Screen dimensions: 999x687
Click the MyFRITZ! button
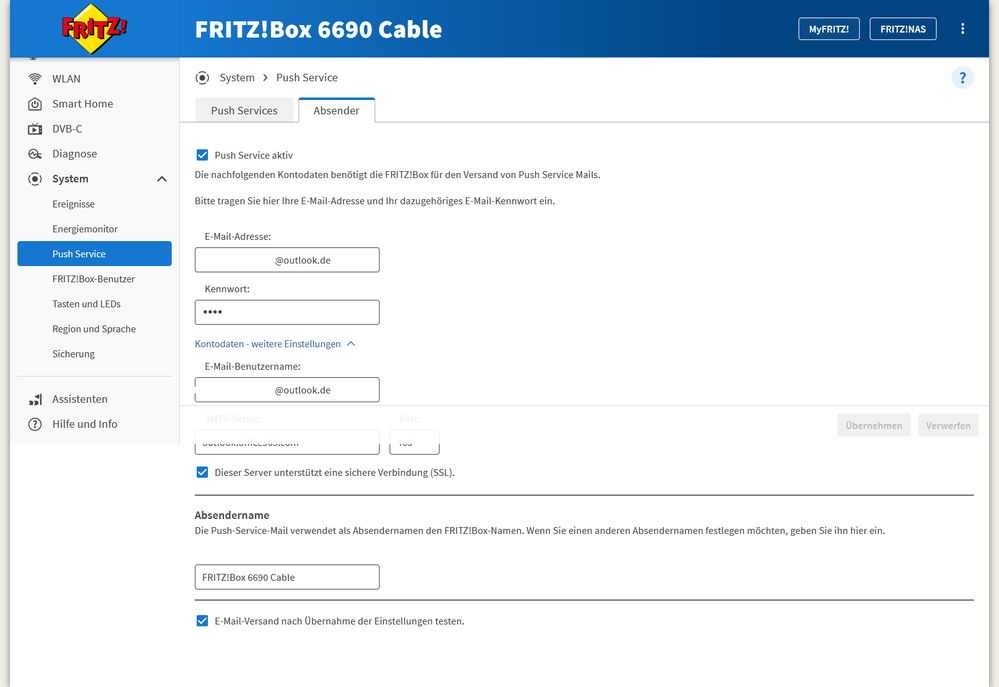[x=828, y=29]
